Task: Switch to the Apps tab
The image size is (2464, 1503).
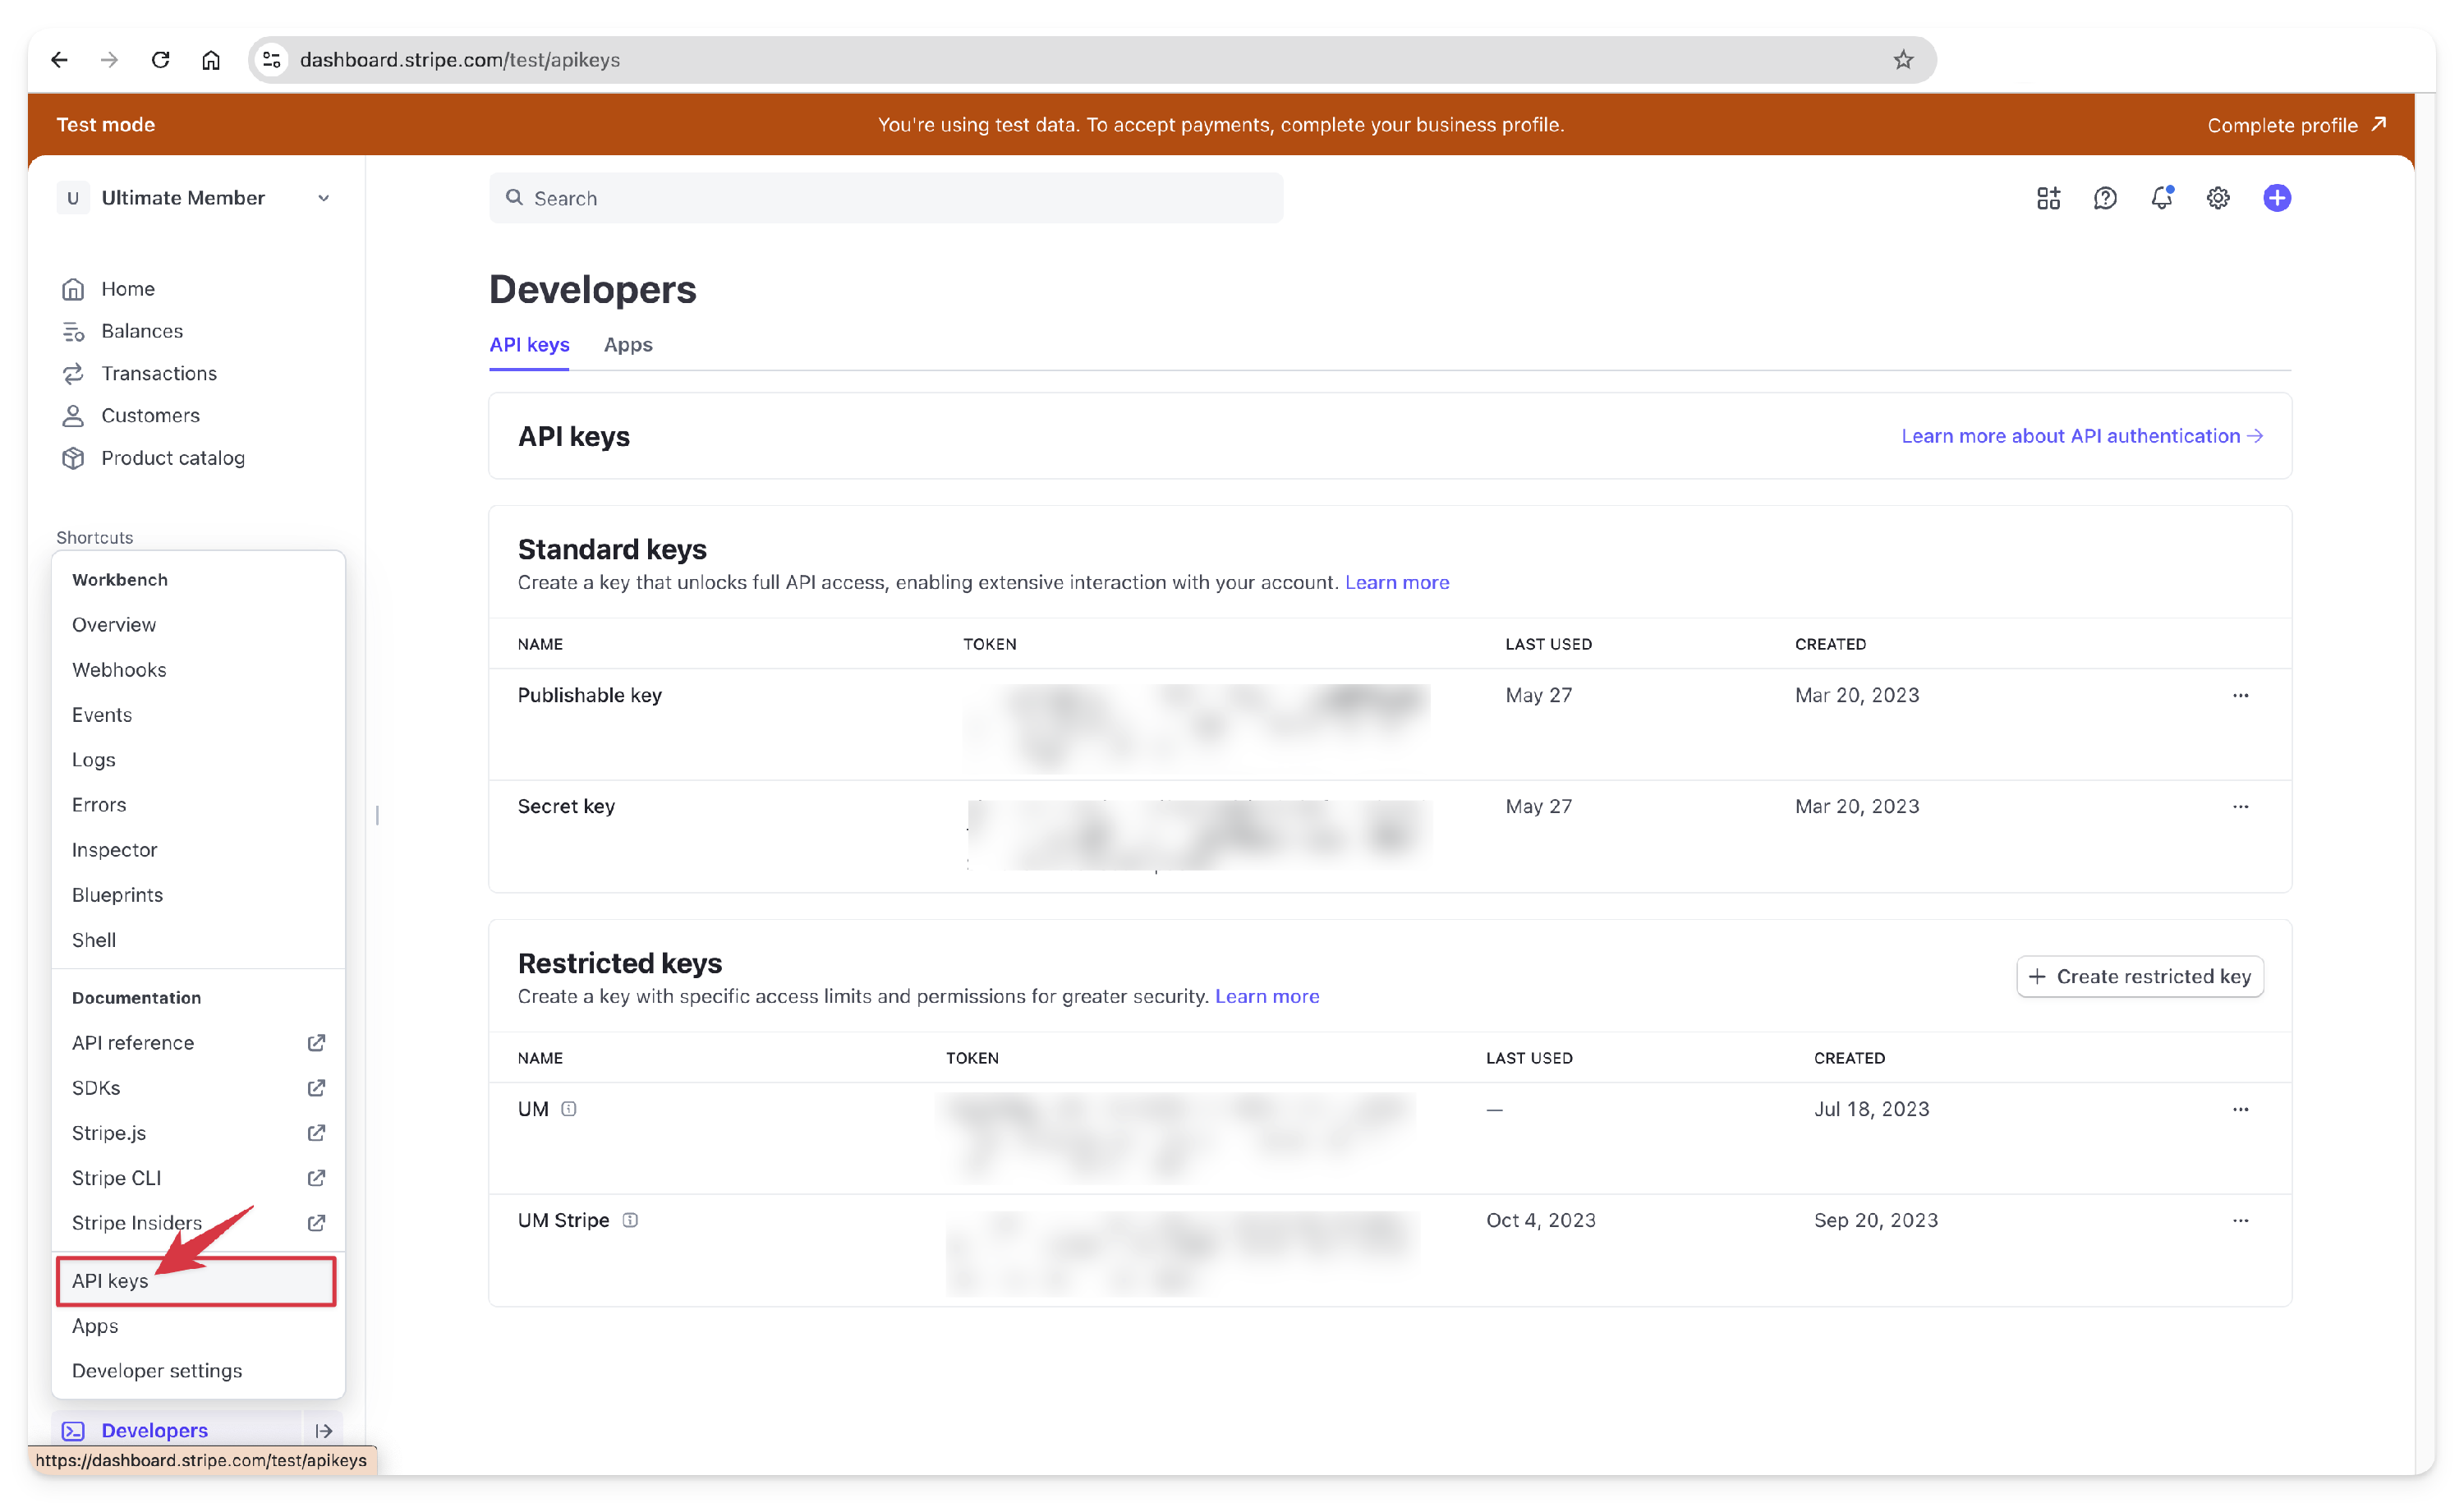Action: tap(628, 345)
